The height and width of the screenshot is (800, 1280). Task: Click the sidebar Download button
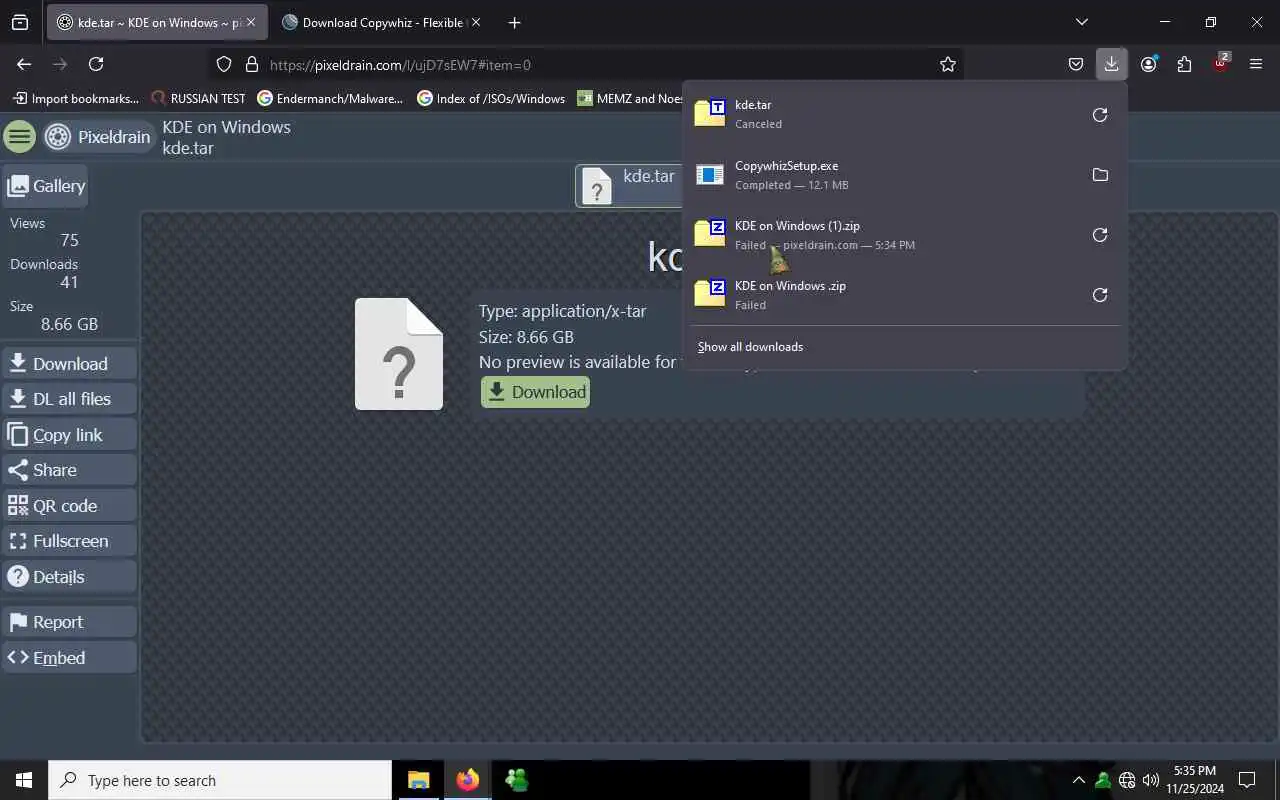tap(69, 364)
